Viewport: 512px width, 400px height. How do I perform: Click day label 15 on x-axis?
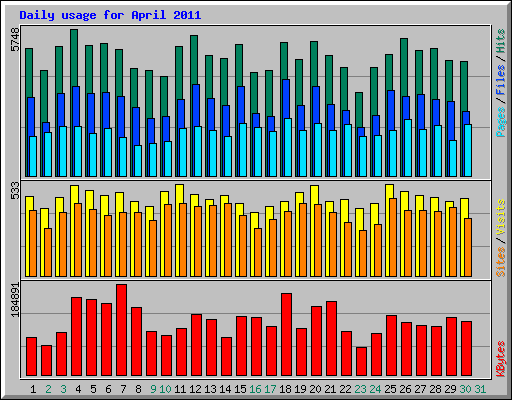click(x=240, y=389)
